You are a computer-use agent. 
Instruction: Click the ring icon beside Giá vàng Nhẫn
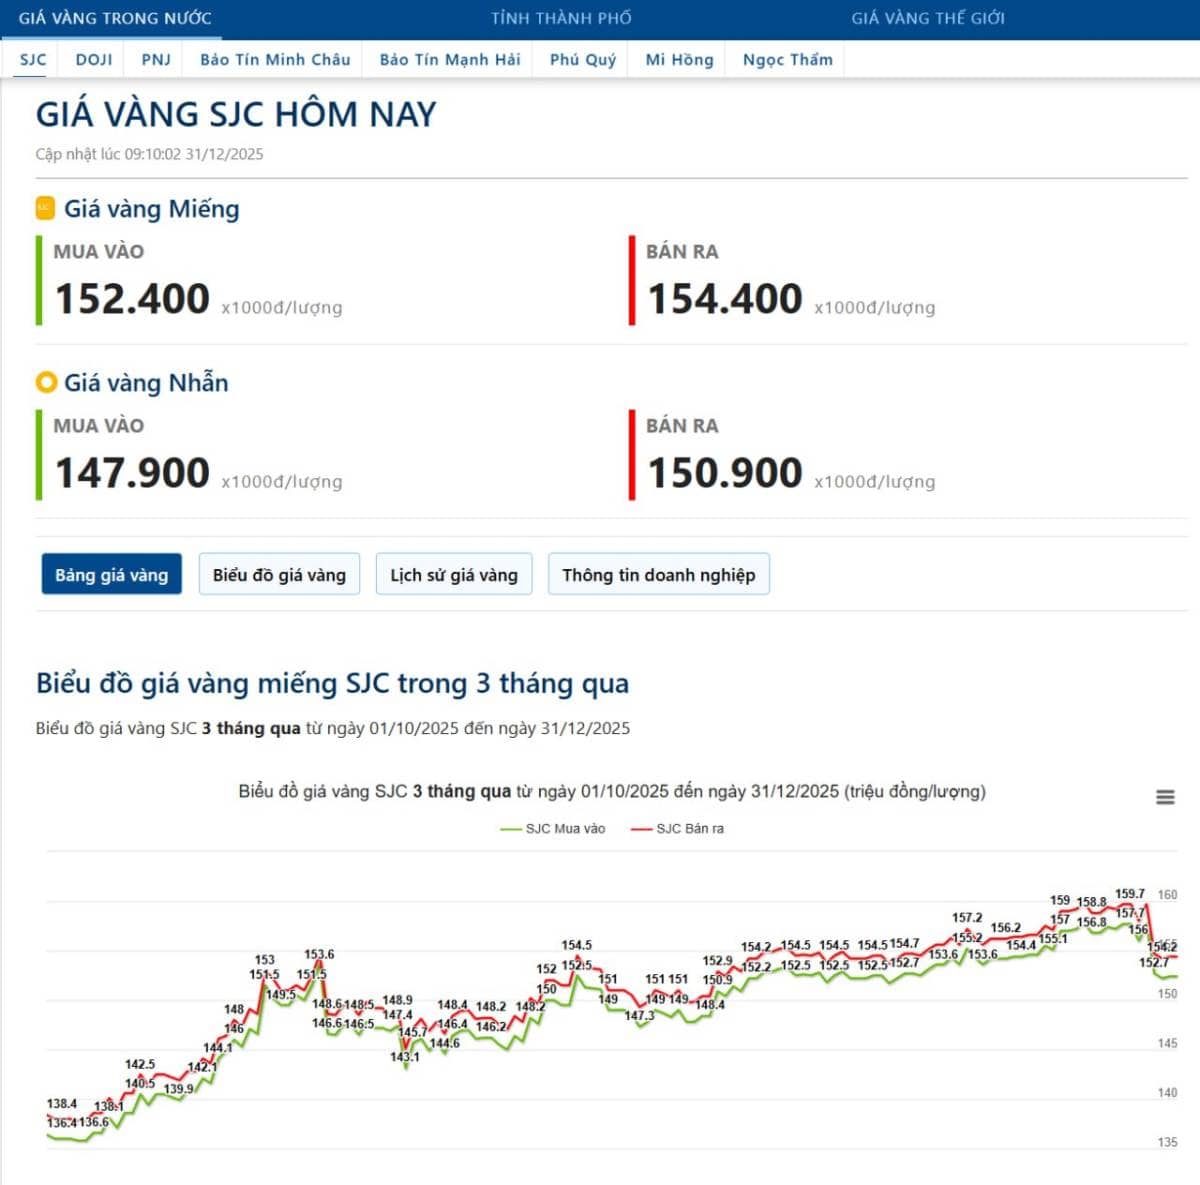(x=45, y=382)
